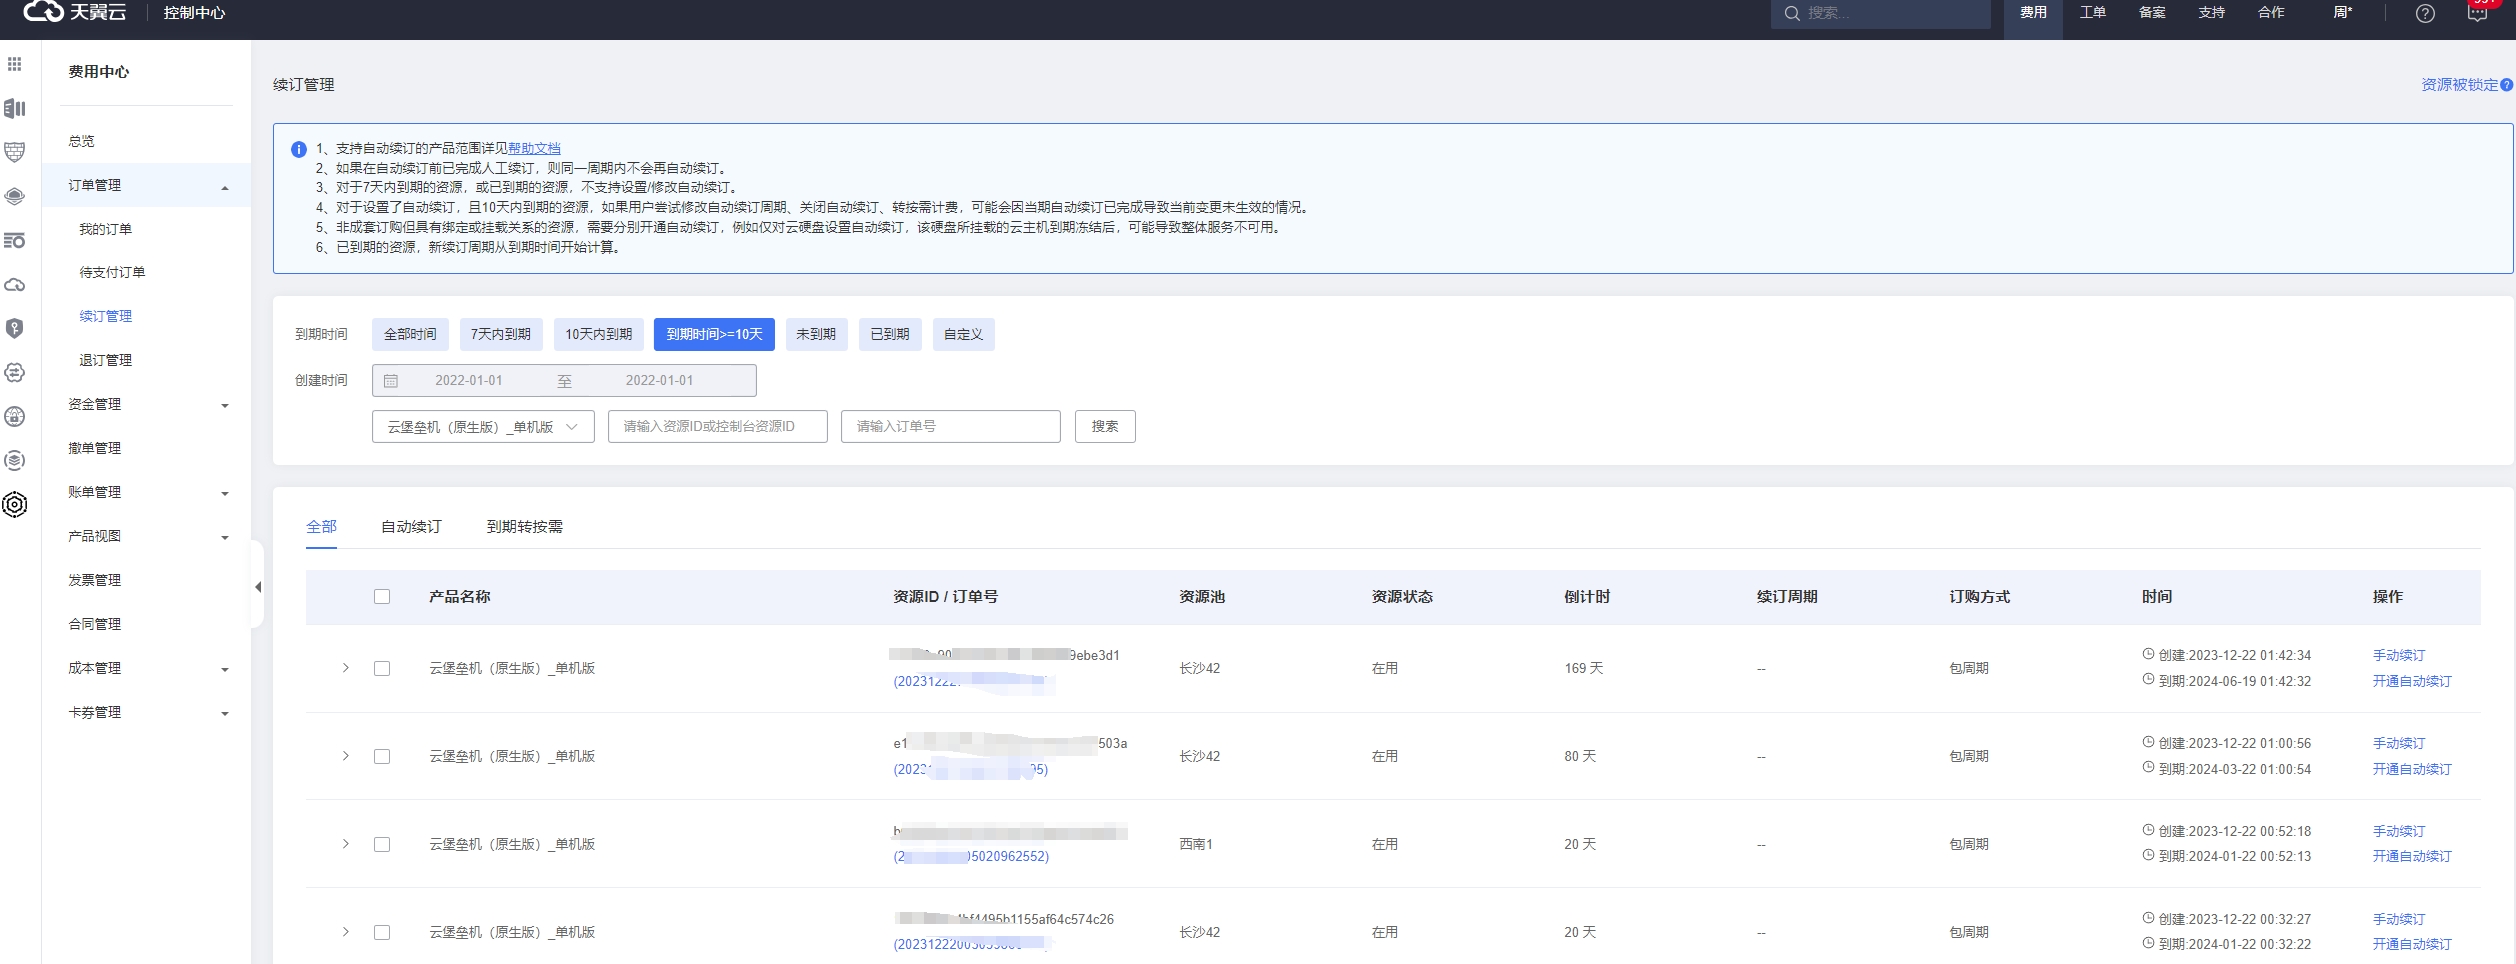Click the Tianyi Cloud logo
This screenshot has height=964, width=2516.
[75, 12]
